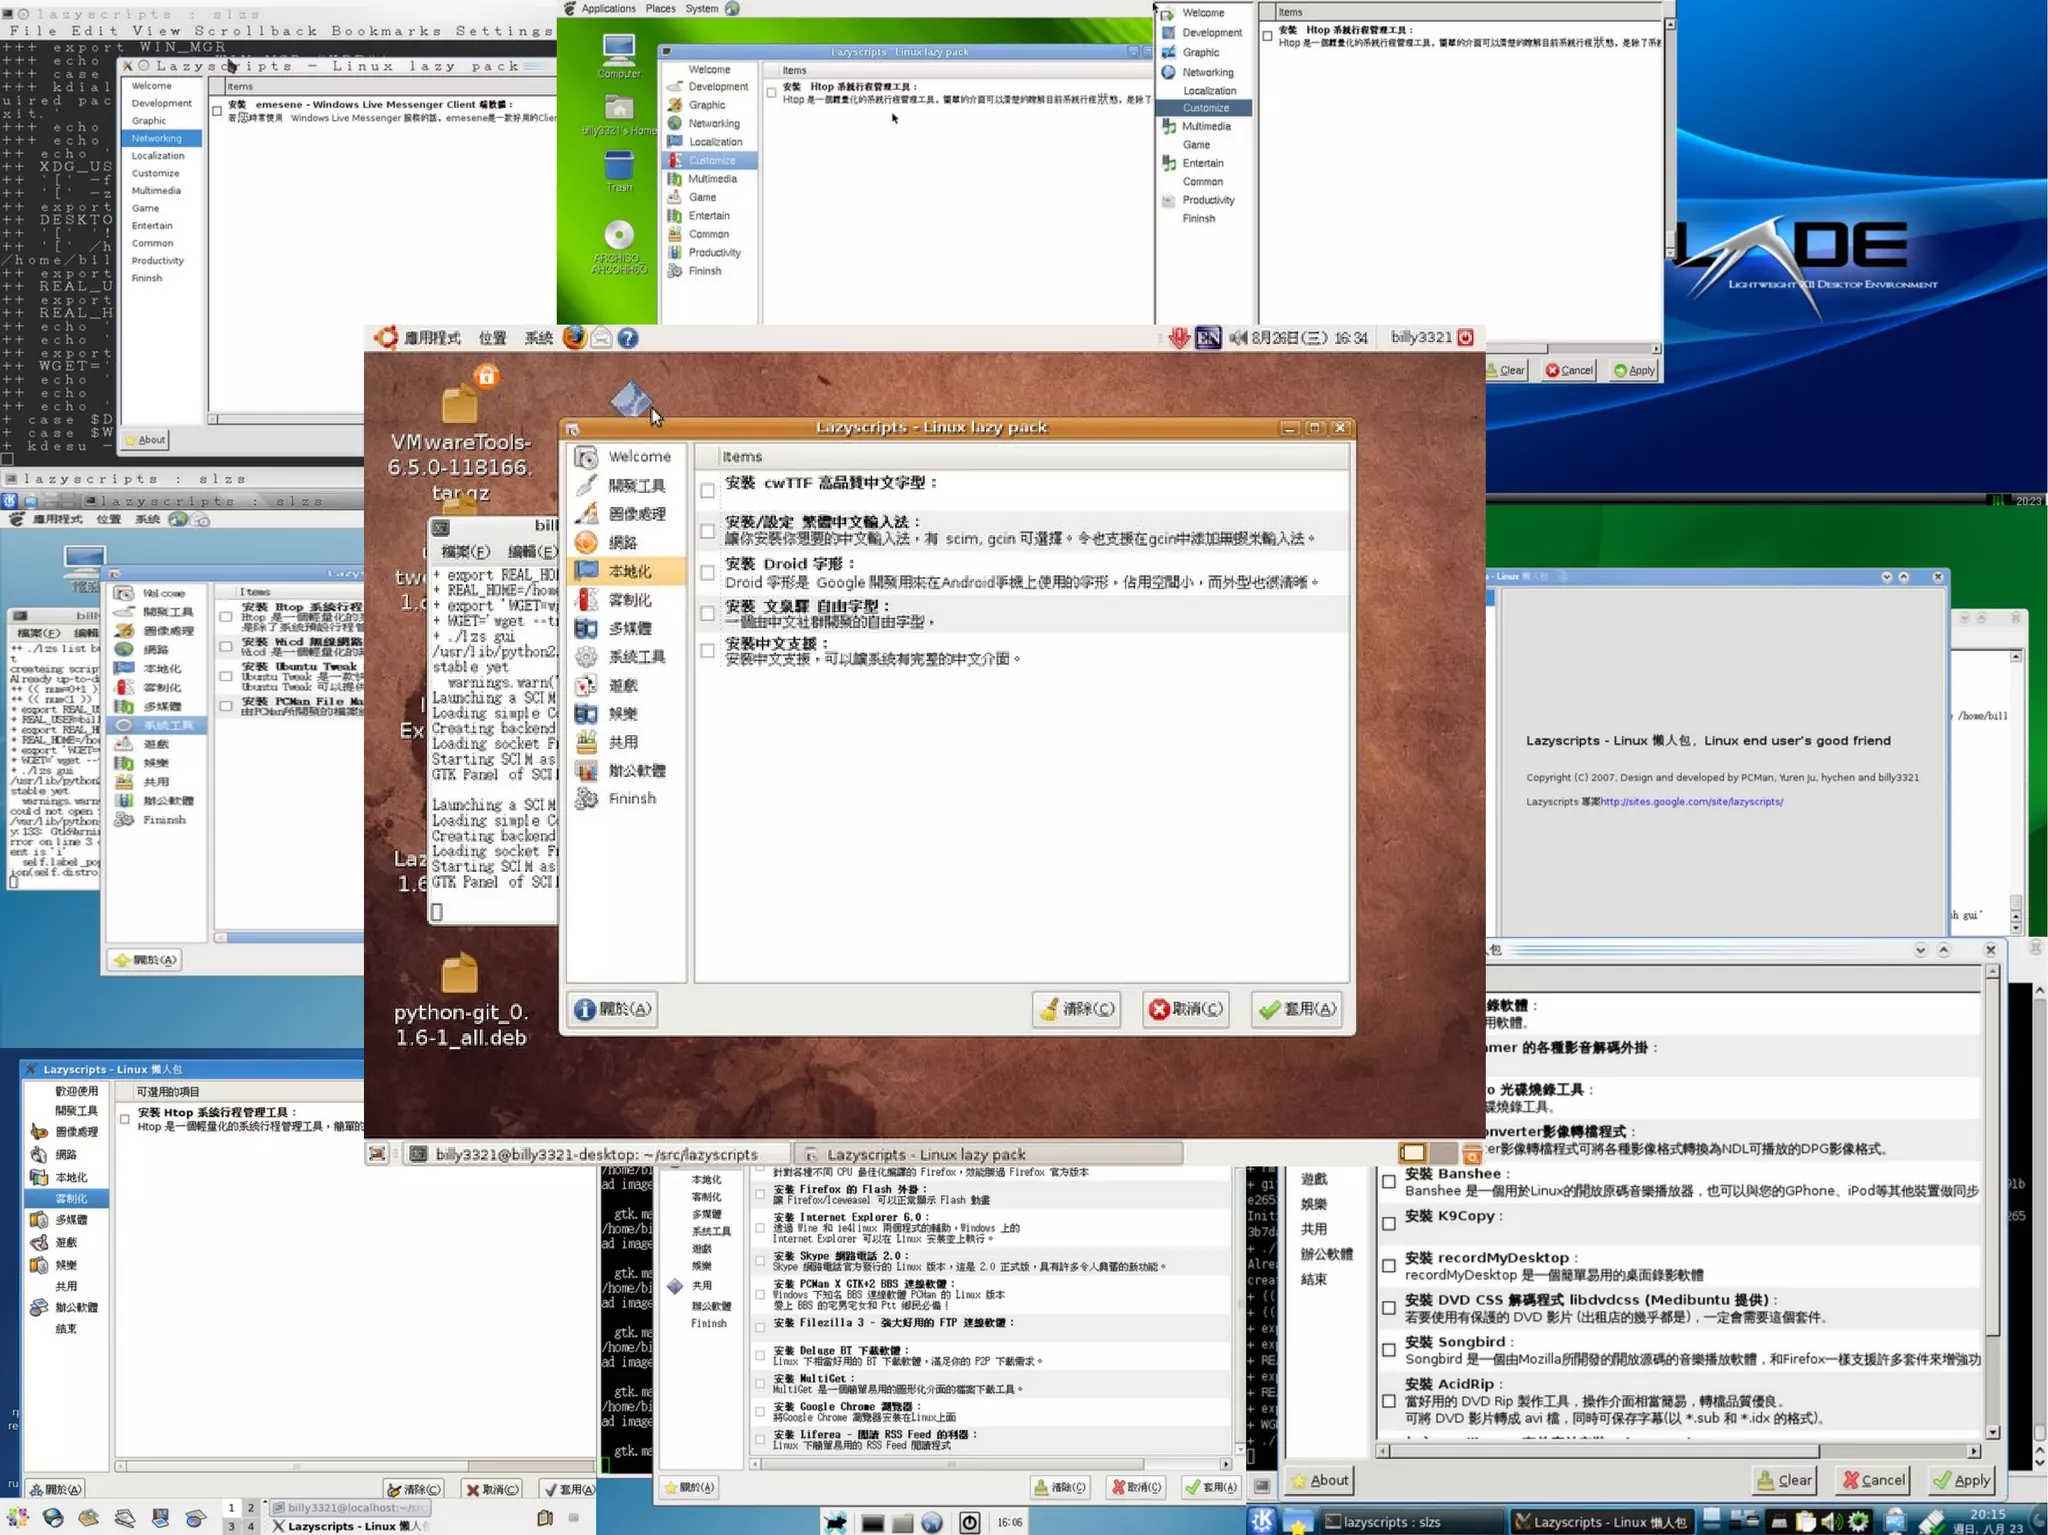Image resolution: width=2048 pixels, height=1535 pixels.
Task: Open the 應用程式 menu in Ubuntu top panel
Action: tap(432, 338)
